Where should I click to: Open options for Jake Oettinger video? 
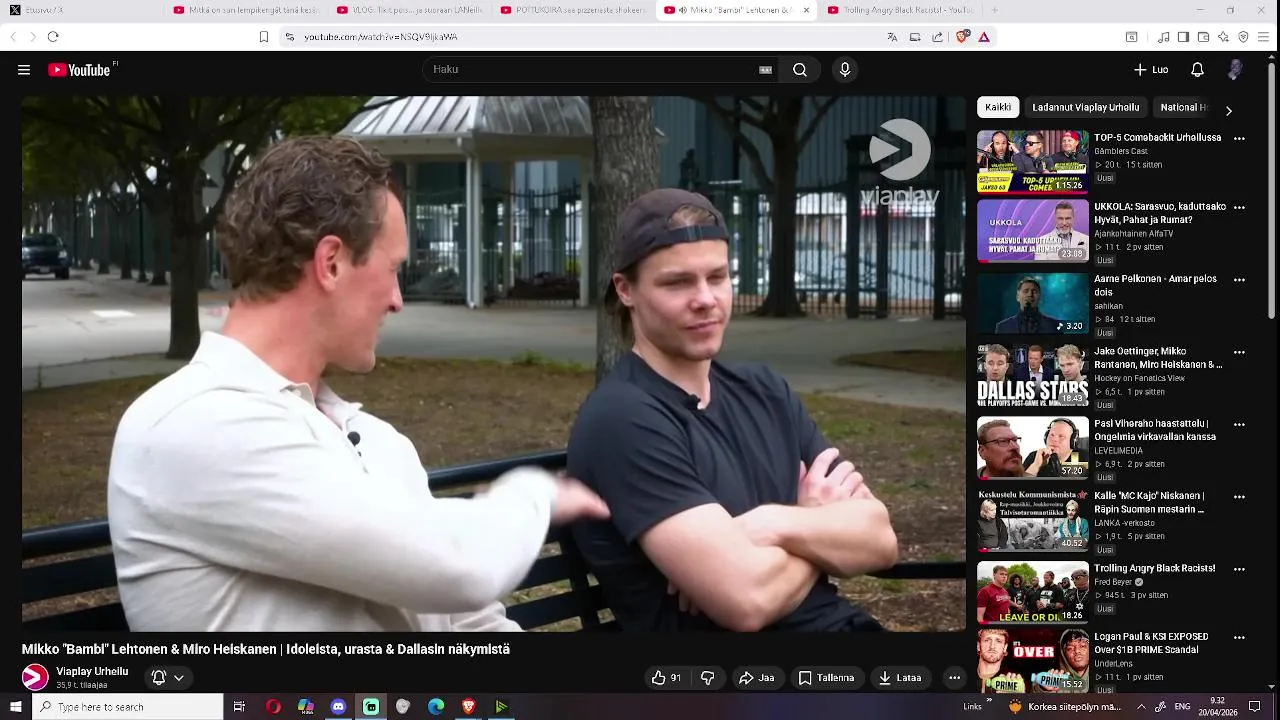(1239, 352)
